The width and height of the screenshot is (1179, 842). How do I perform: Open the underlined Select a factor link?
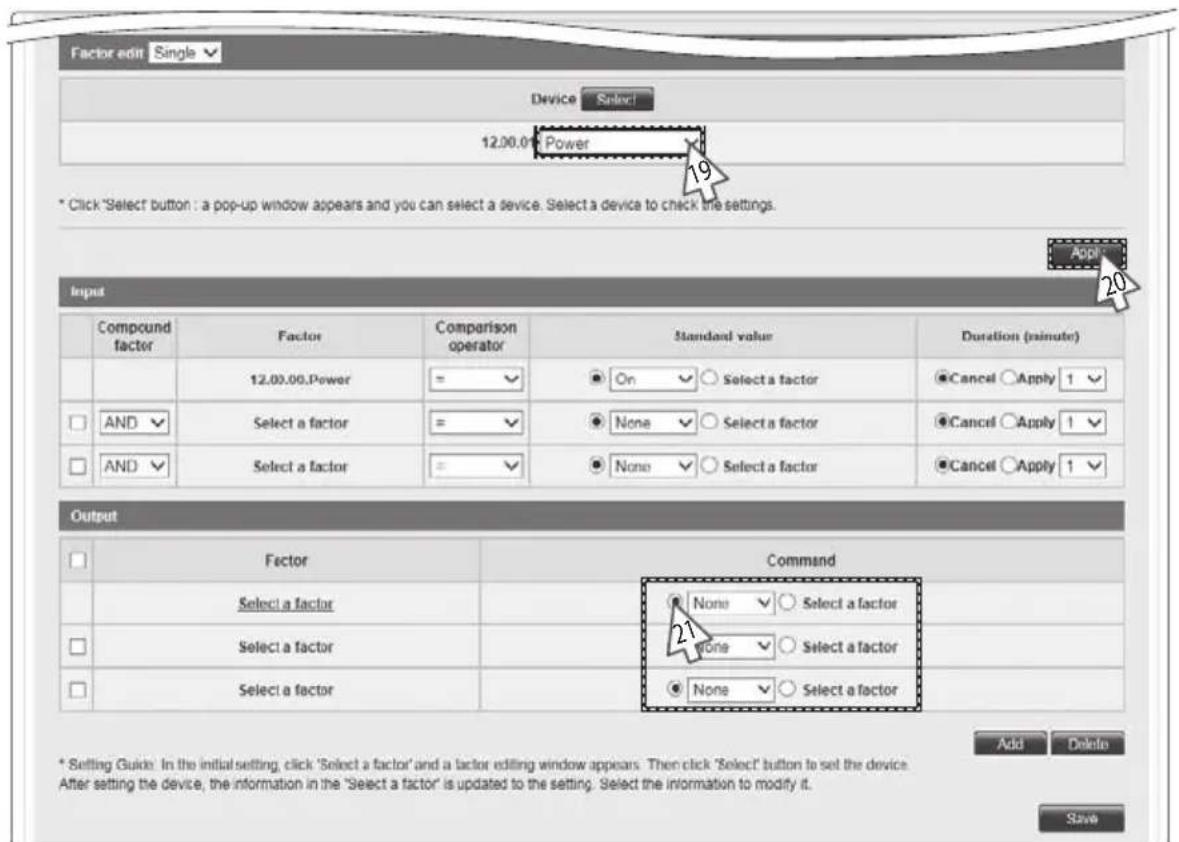286,604
